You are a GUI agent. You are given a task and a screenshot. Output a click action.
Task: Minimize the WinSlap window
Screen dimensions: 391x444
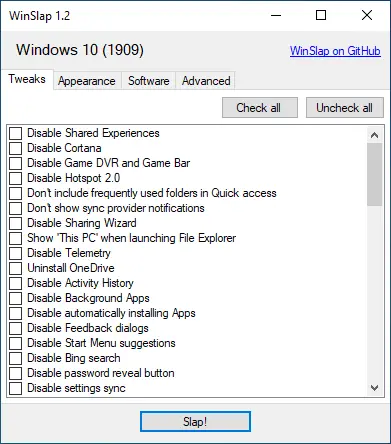[x=276, y=15]
